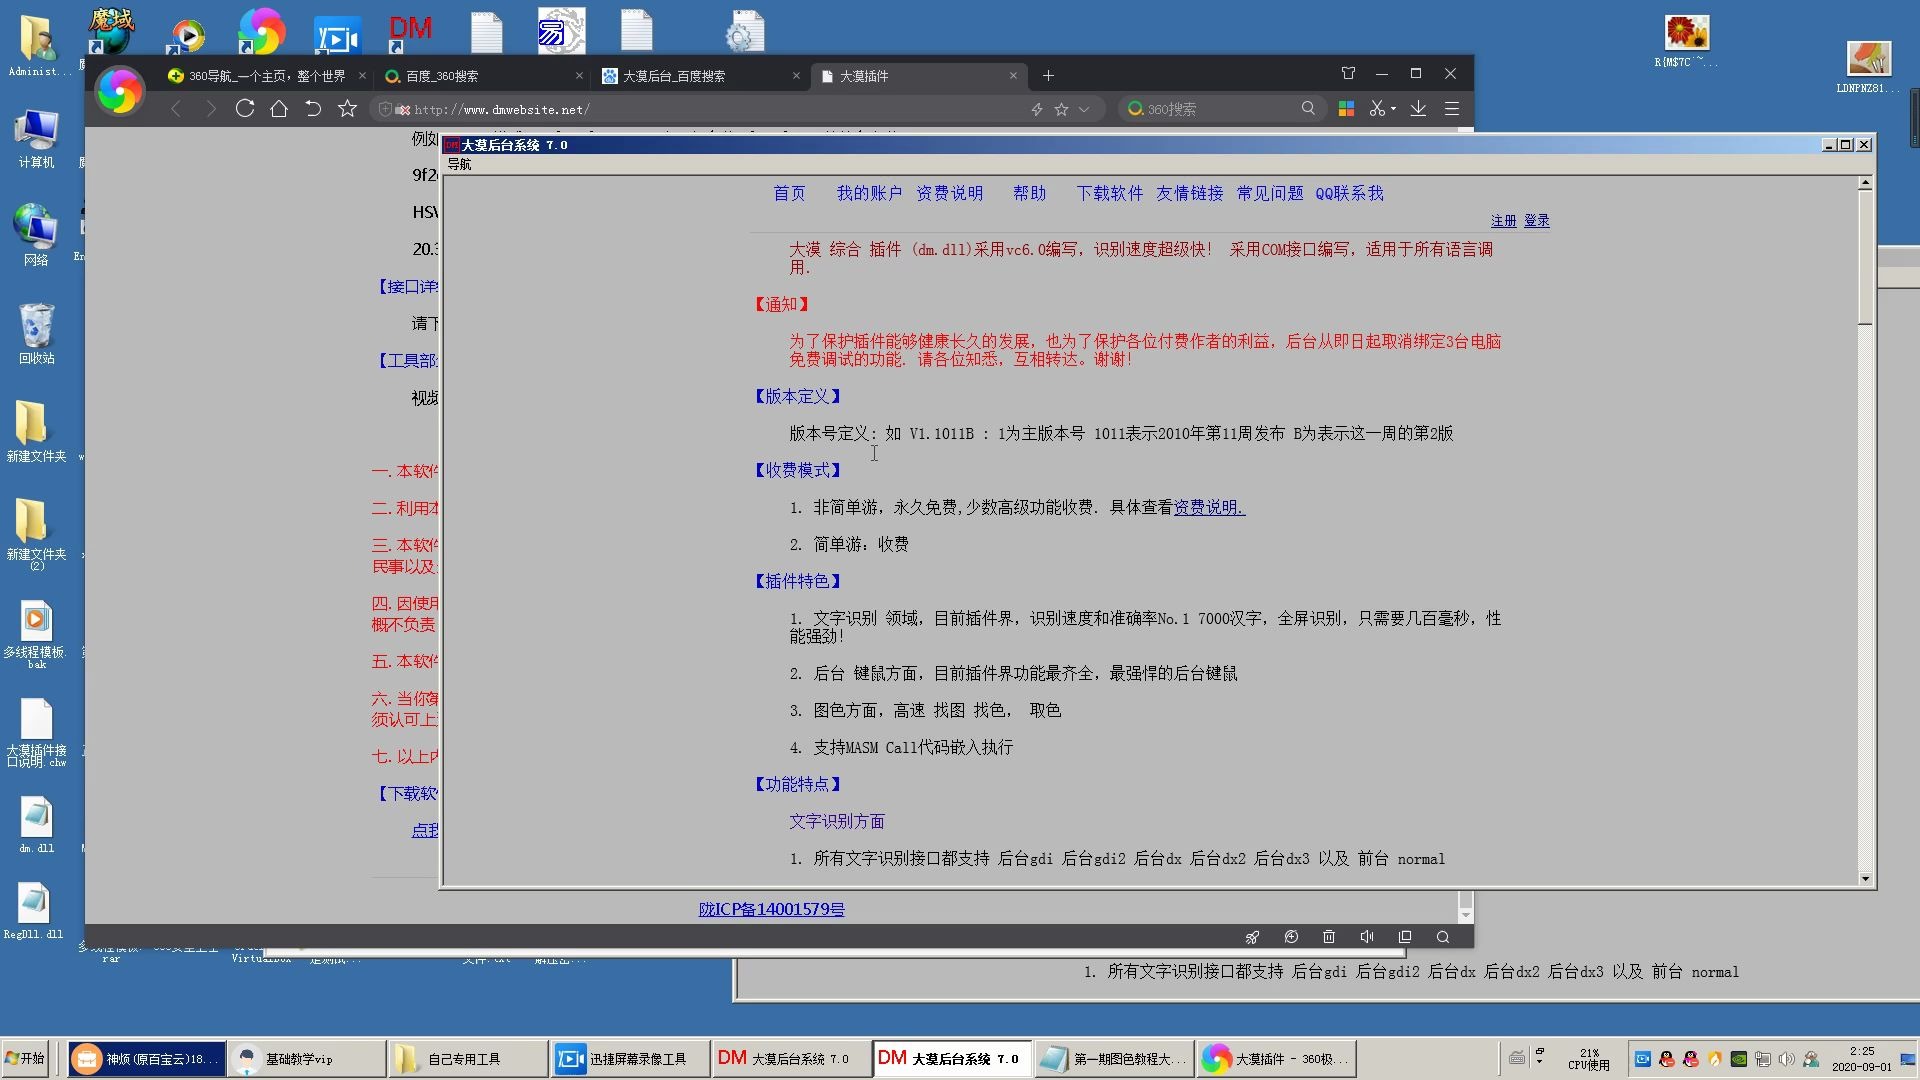Click the lightning speed-mode icon
This screenshot has height=1080, width=1920.
(1037, 110)
